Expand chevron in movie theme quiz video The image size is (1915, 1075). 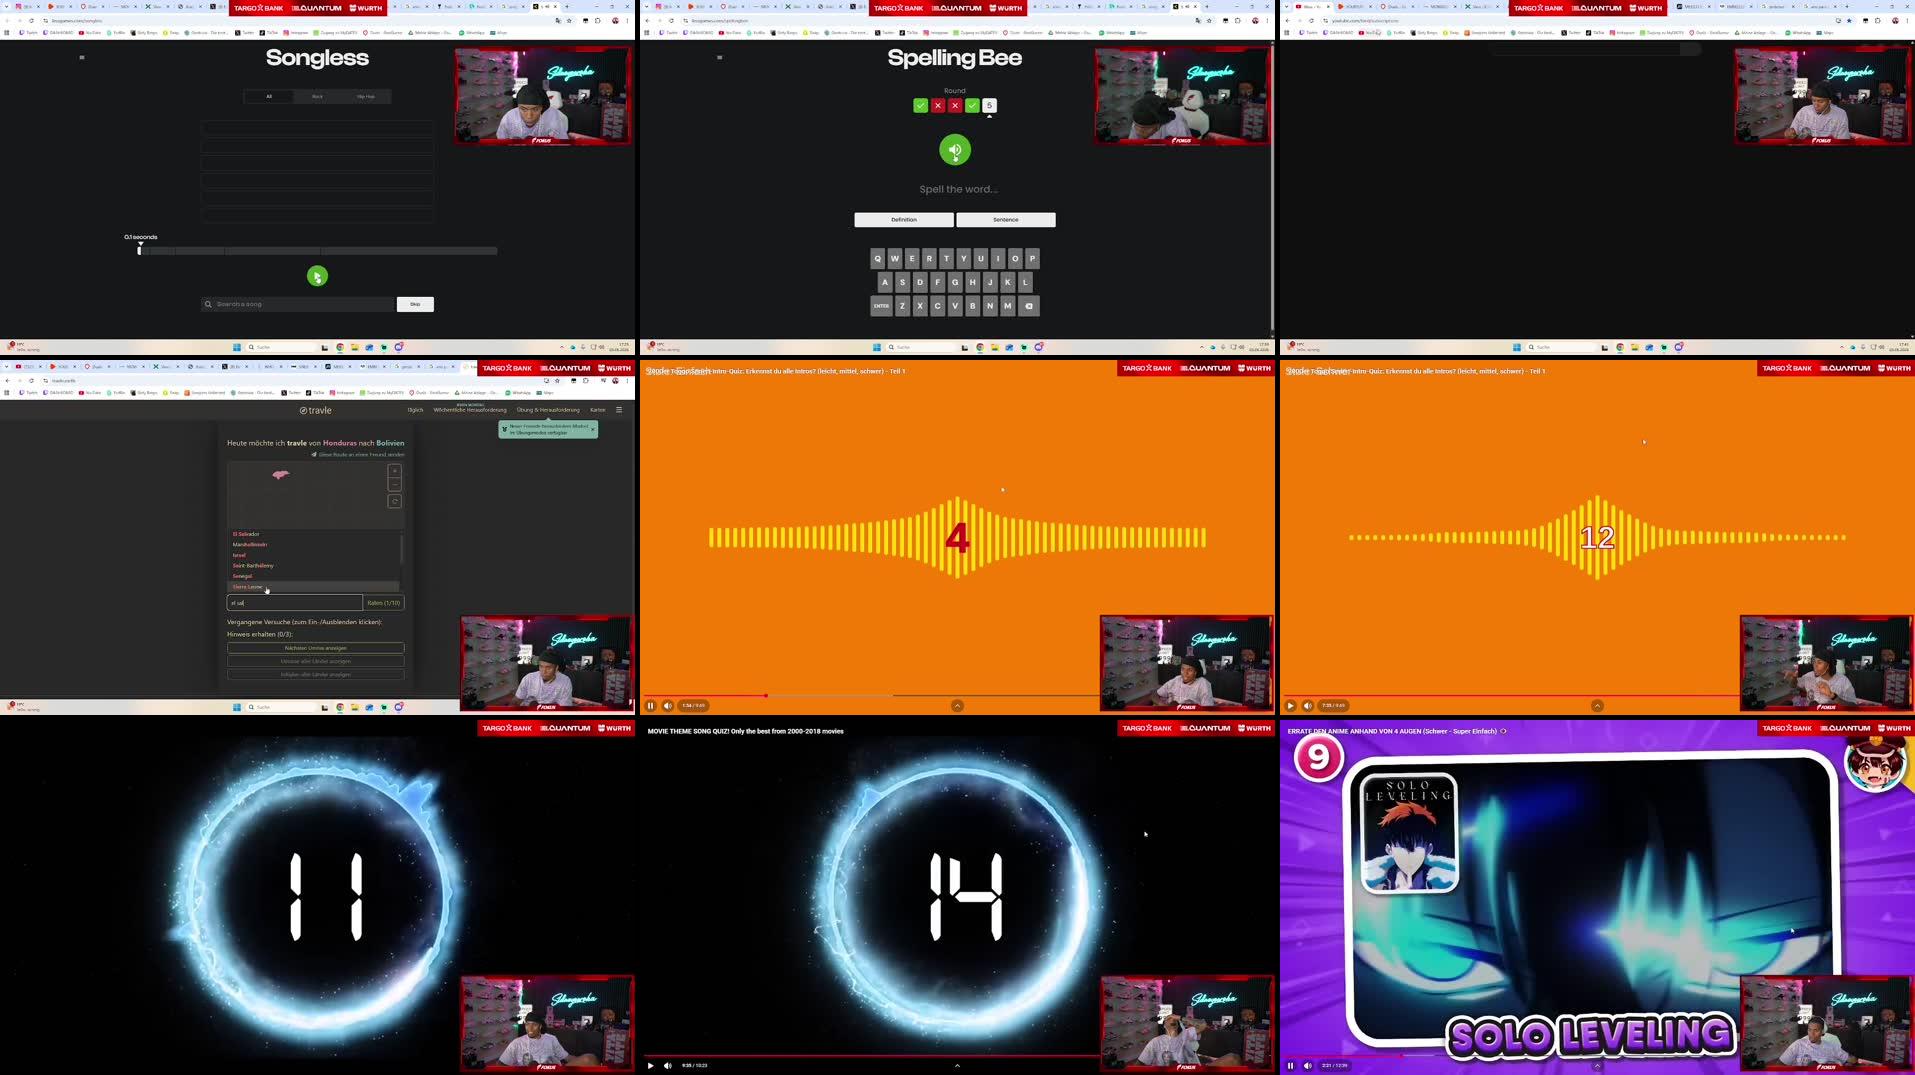click(x=957, y=1066)
